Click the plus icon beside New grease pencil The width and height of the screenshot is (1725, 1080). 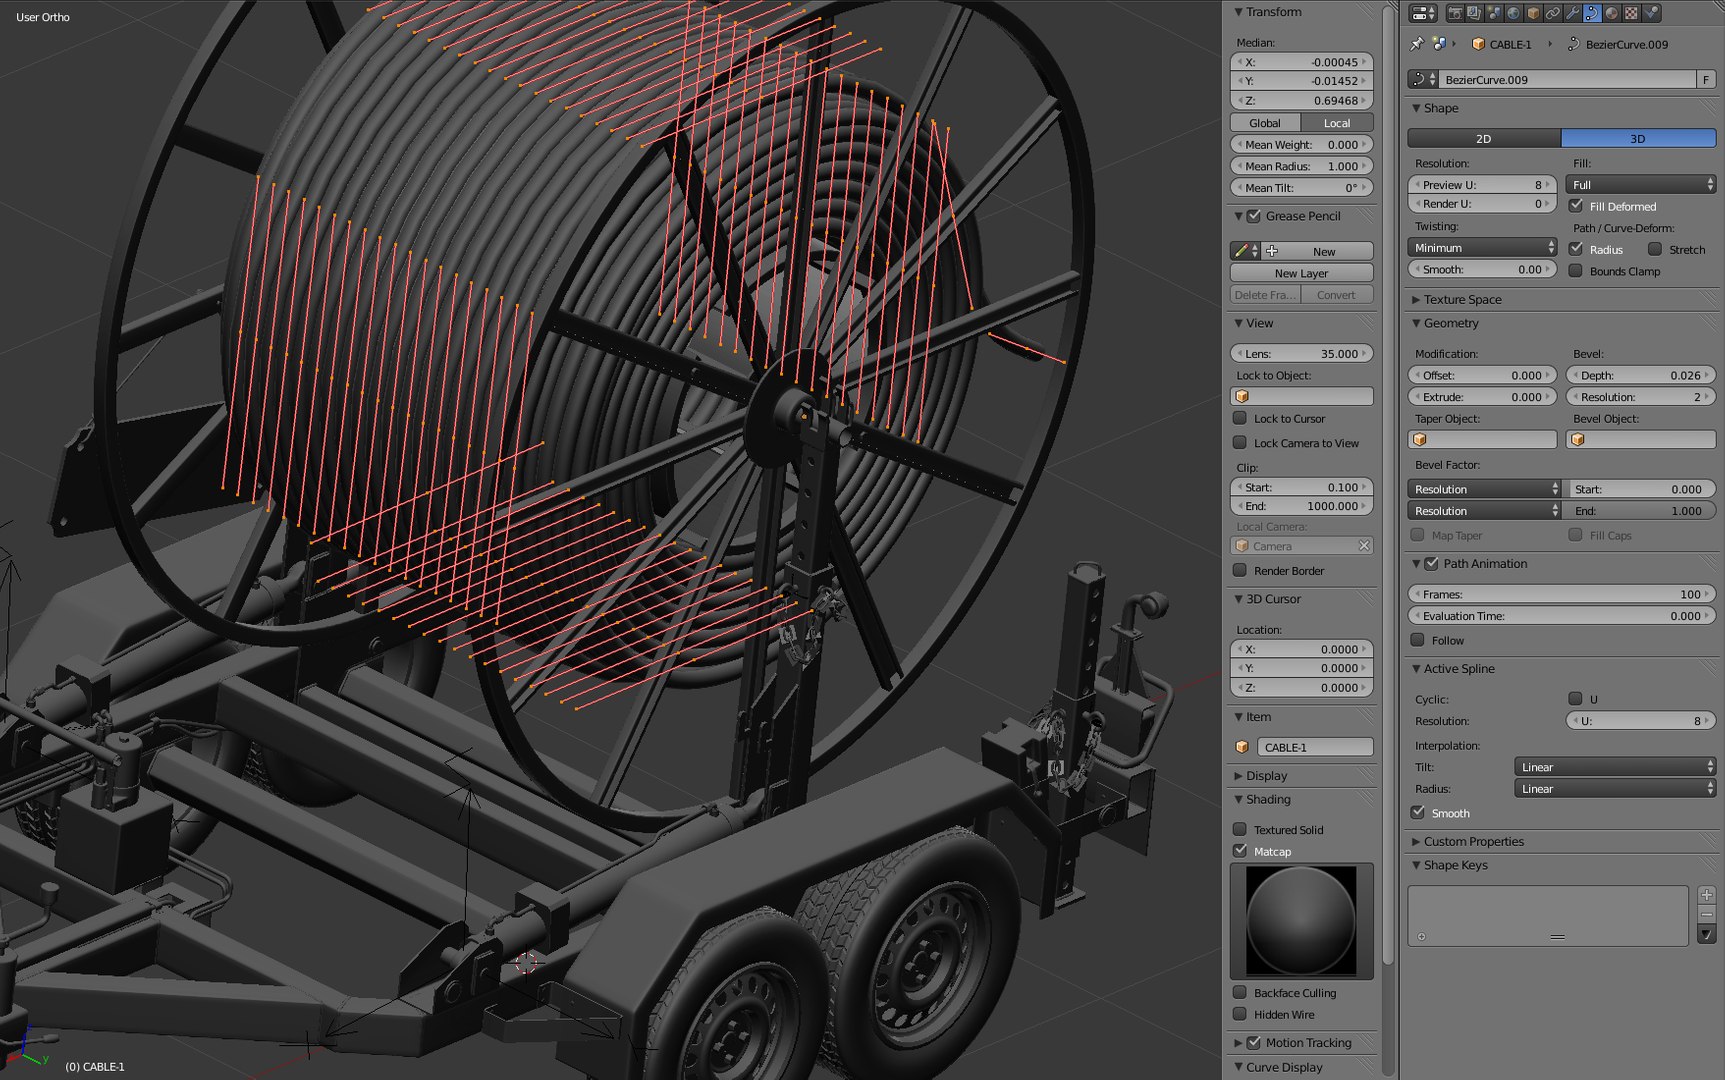click(1272, 251)
